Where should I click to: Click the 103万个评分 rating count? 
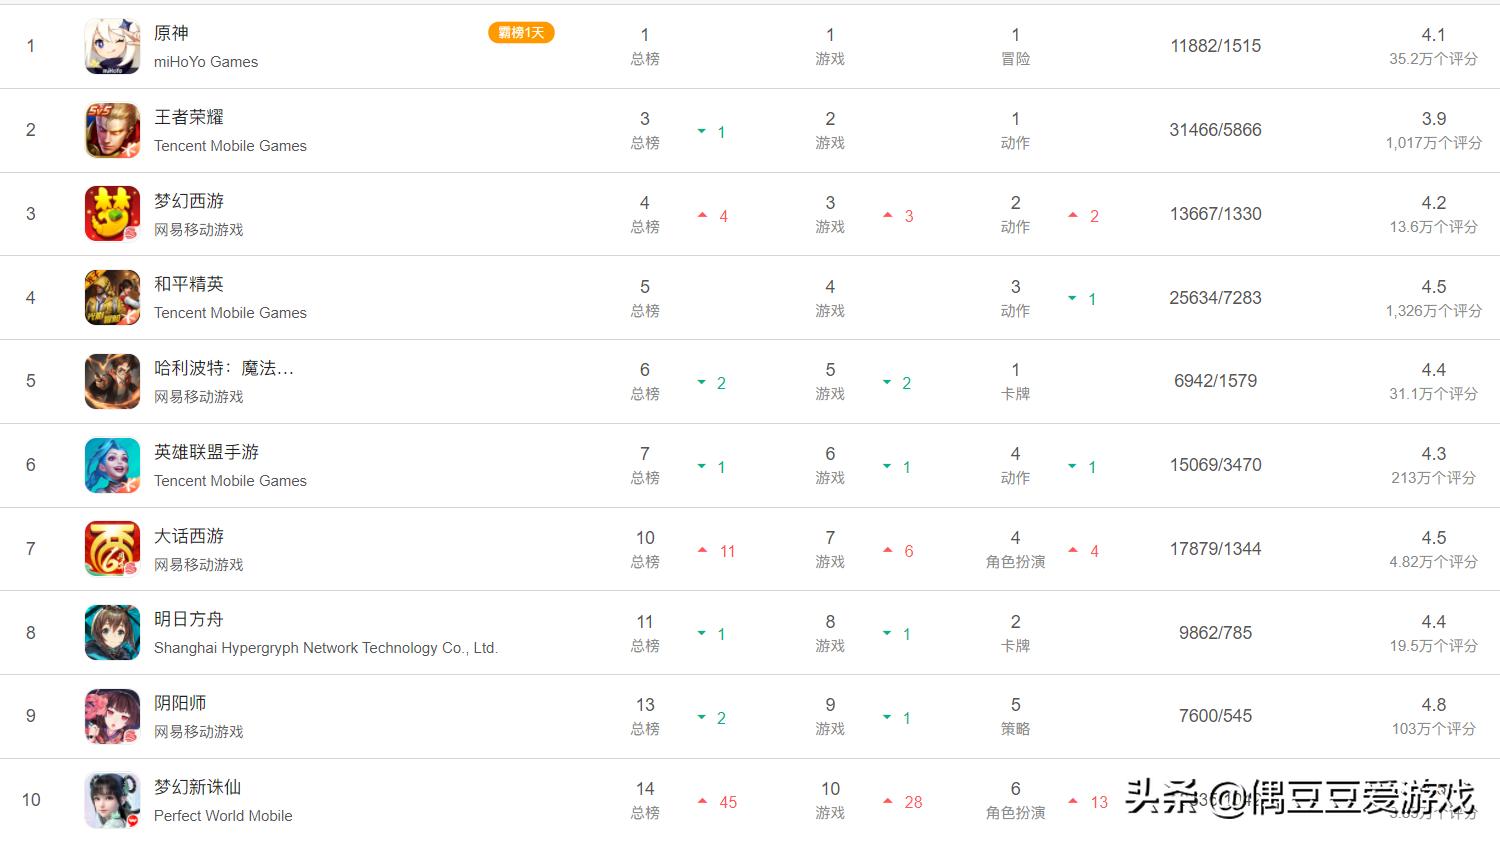(1434, 729)
